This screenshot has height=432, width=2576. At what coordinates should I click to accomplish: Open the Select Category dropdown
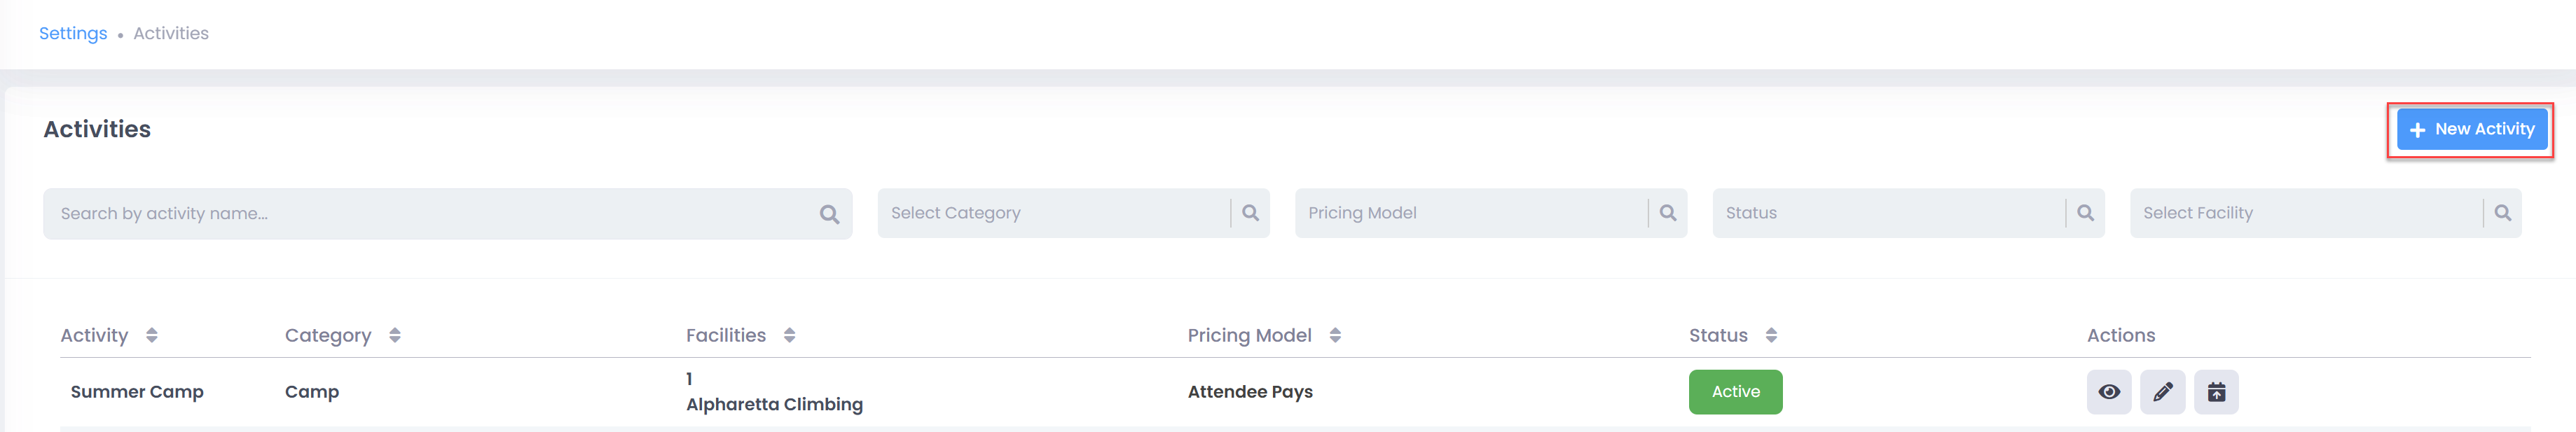tap(1054, 213)
